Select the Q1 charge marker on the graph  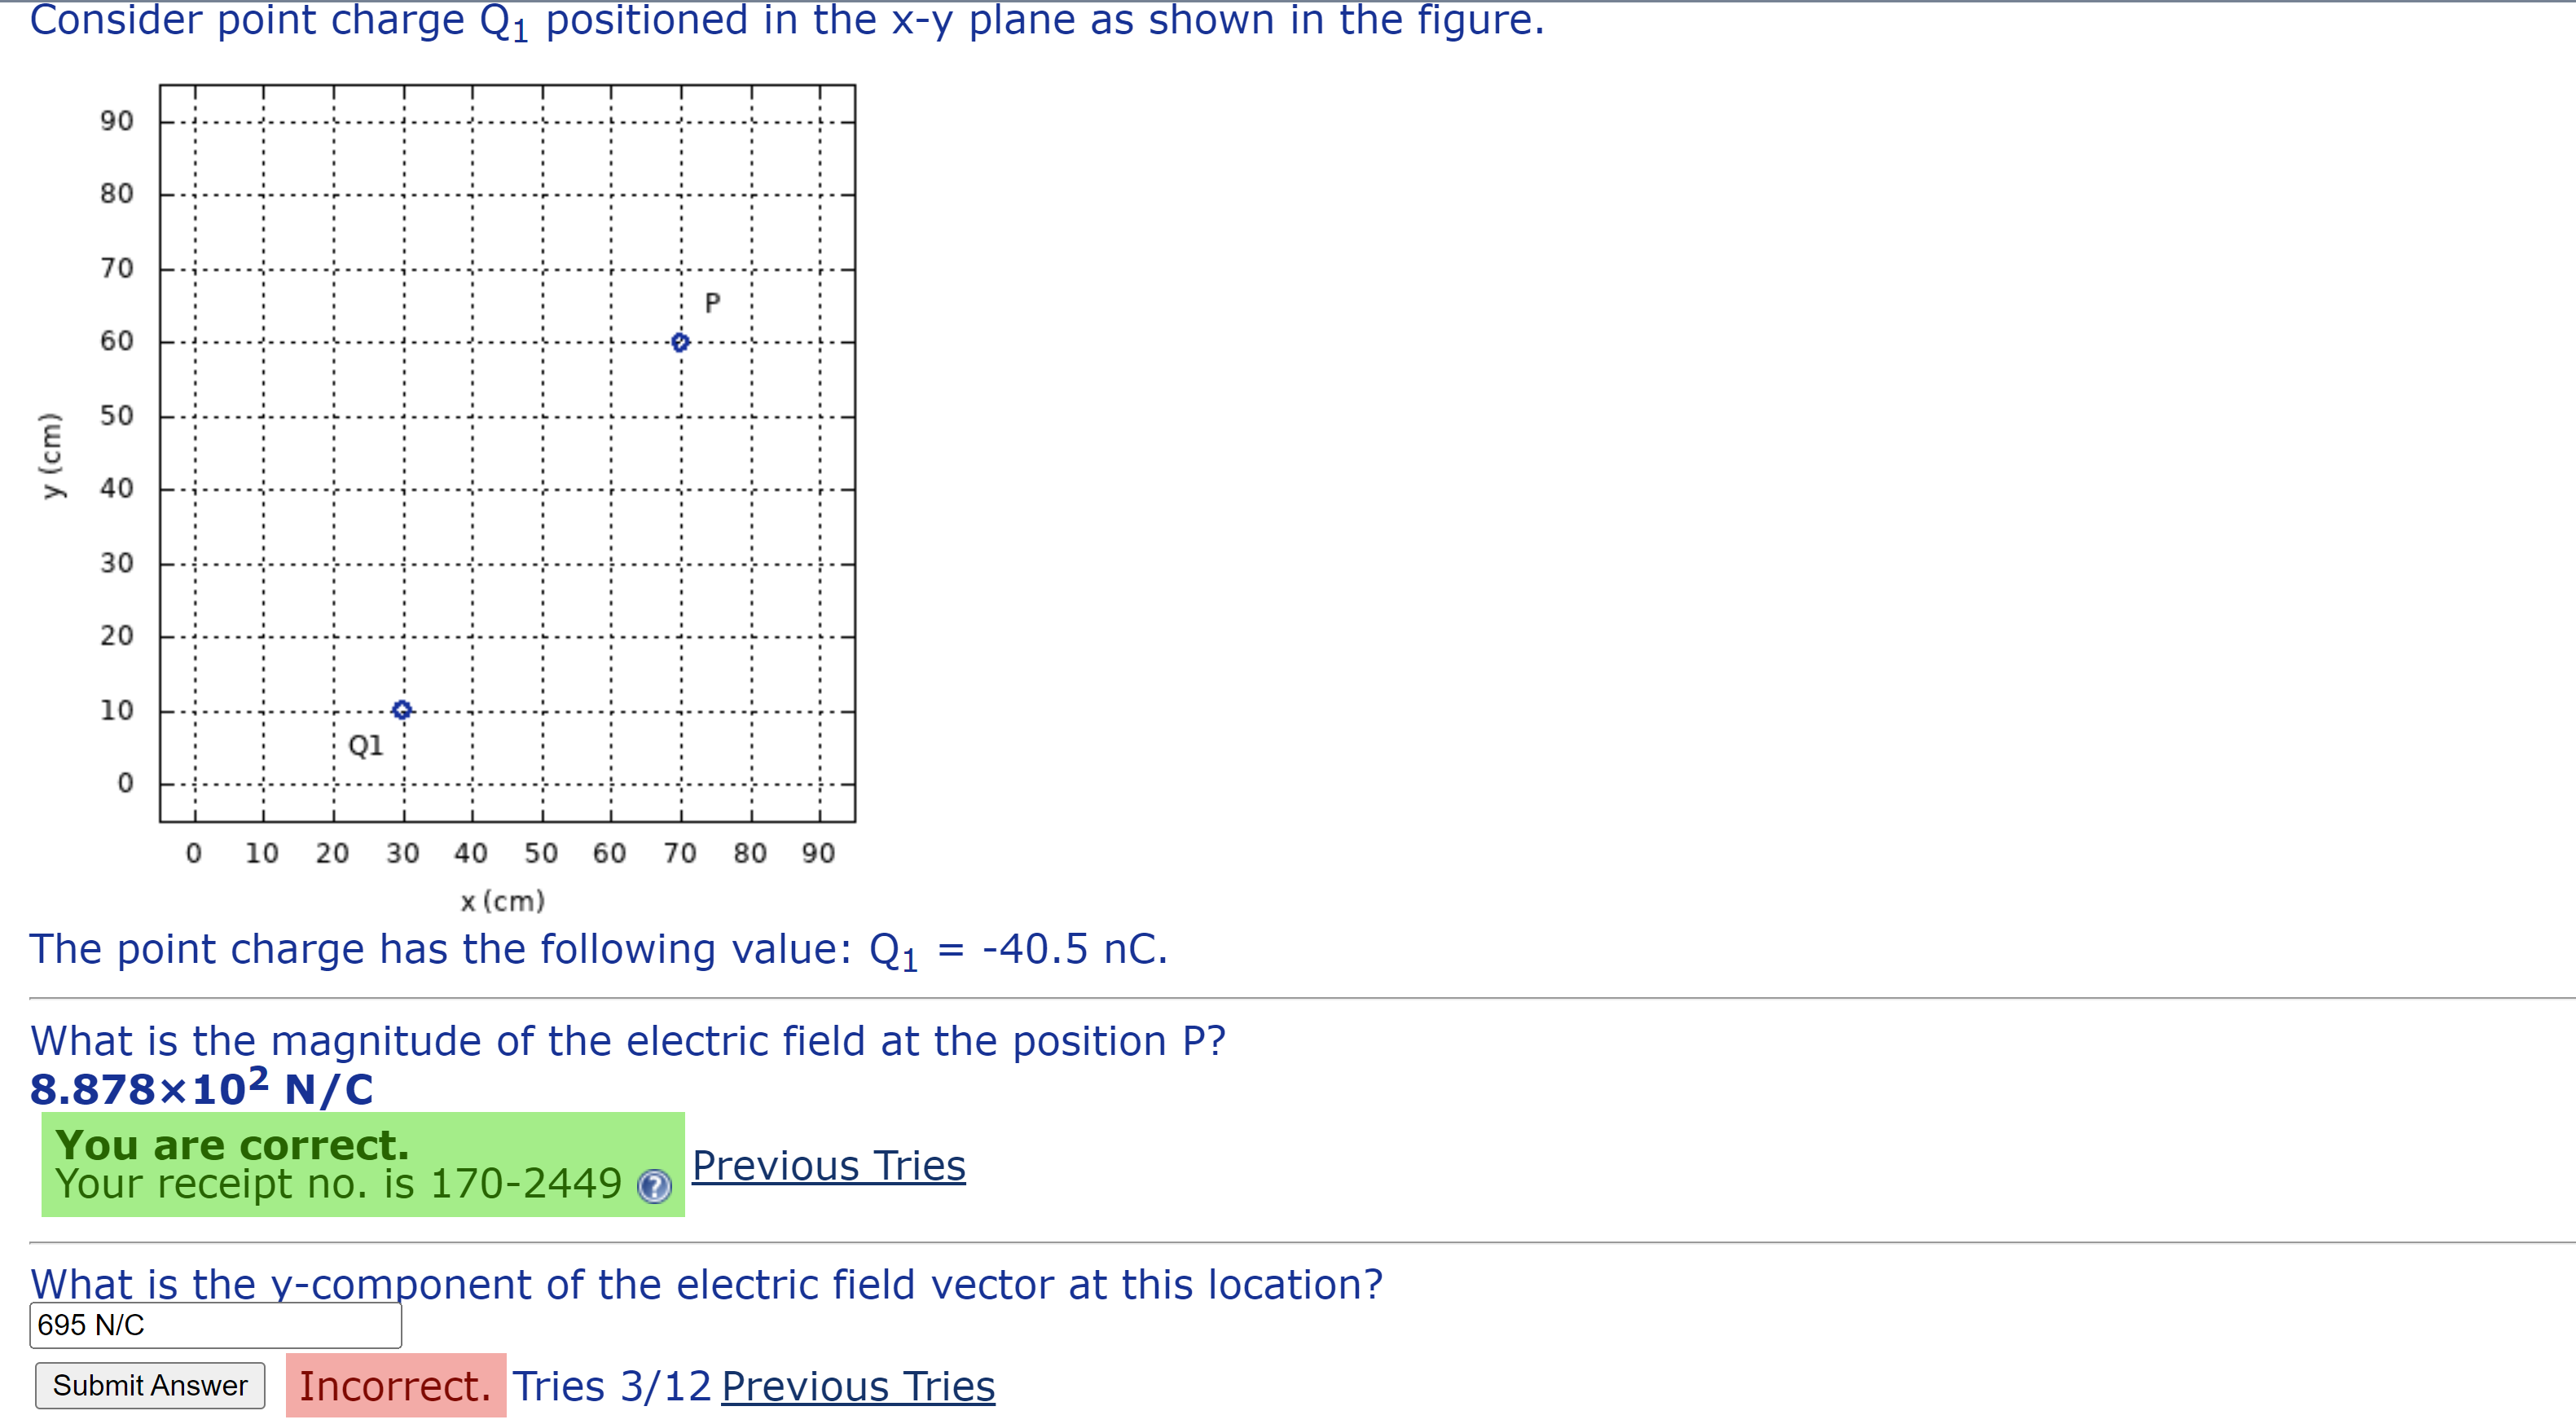403,710
